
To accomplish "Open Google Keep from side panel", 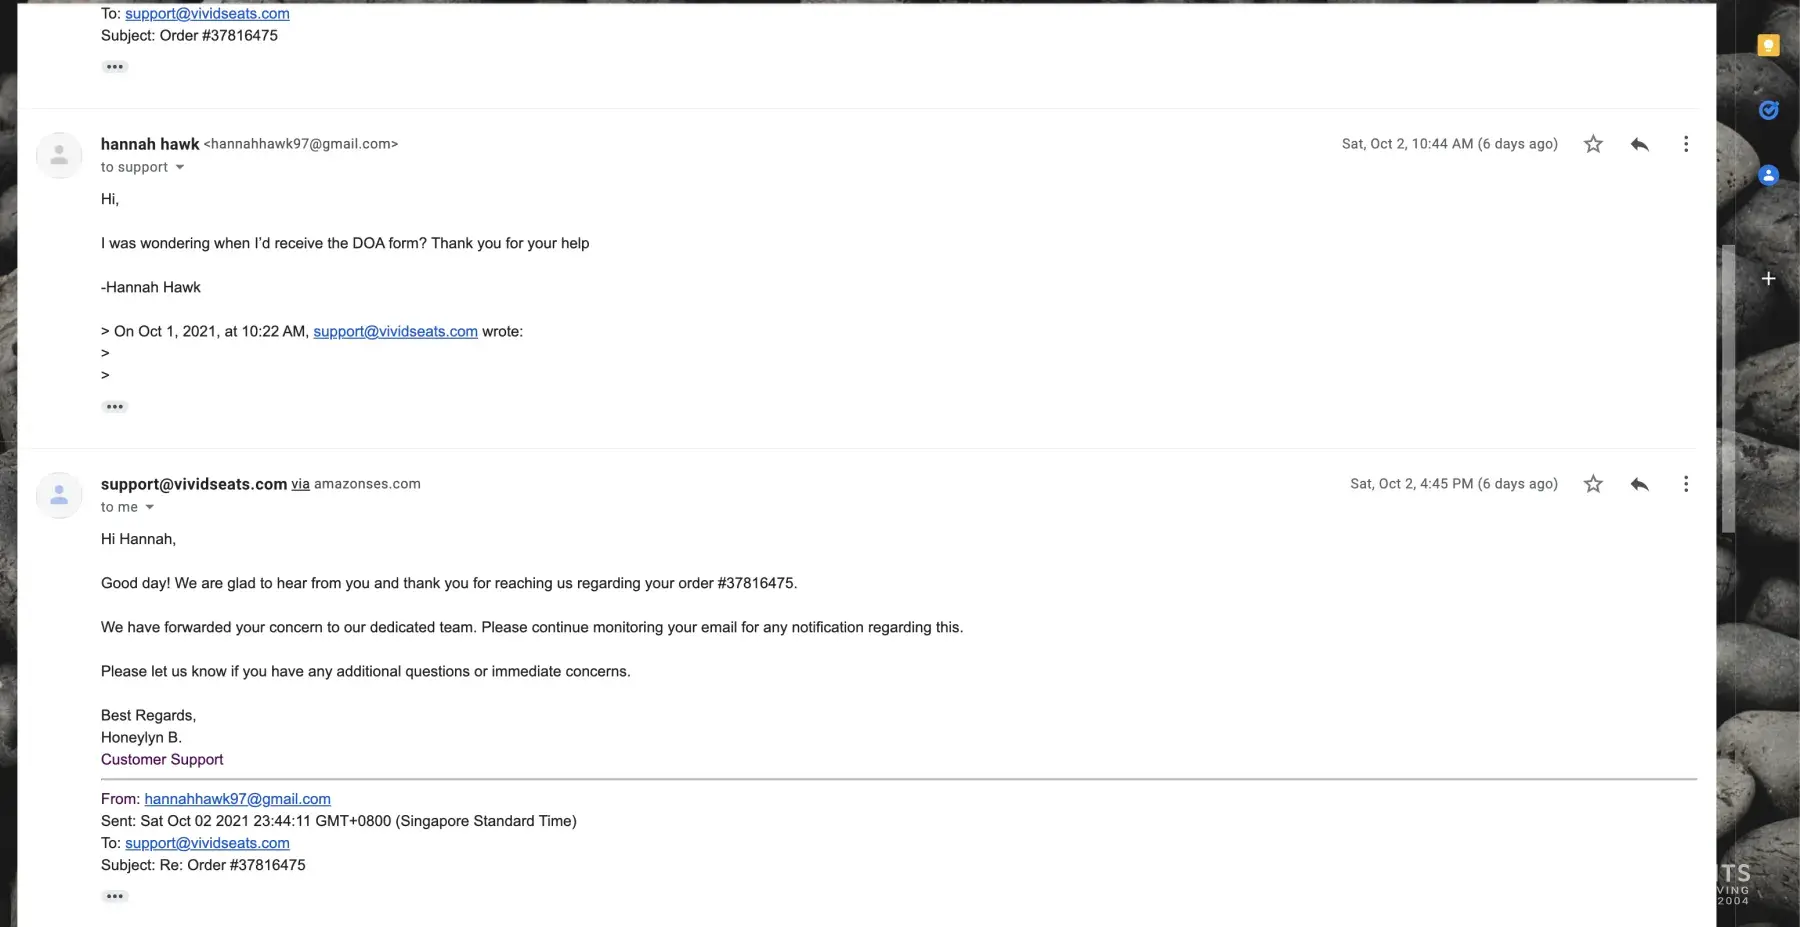I will pyautogui.click(x=1768, y=45).
